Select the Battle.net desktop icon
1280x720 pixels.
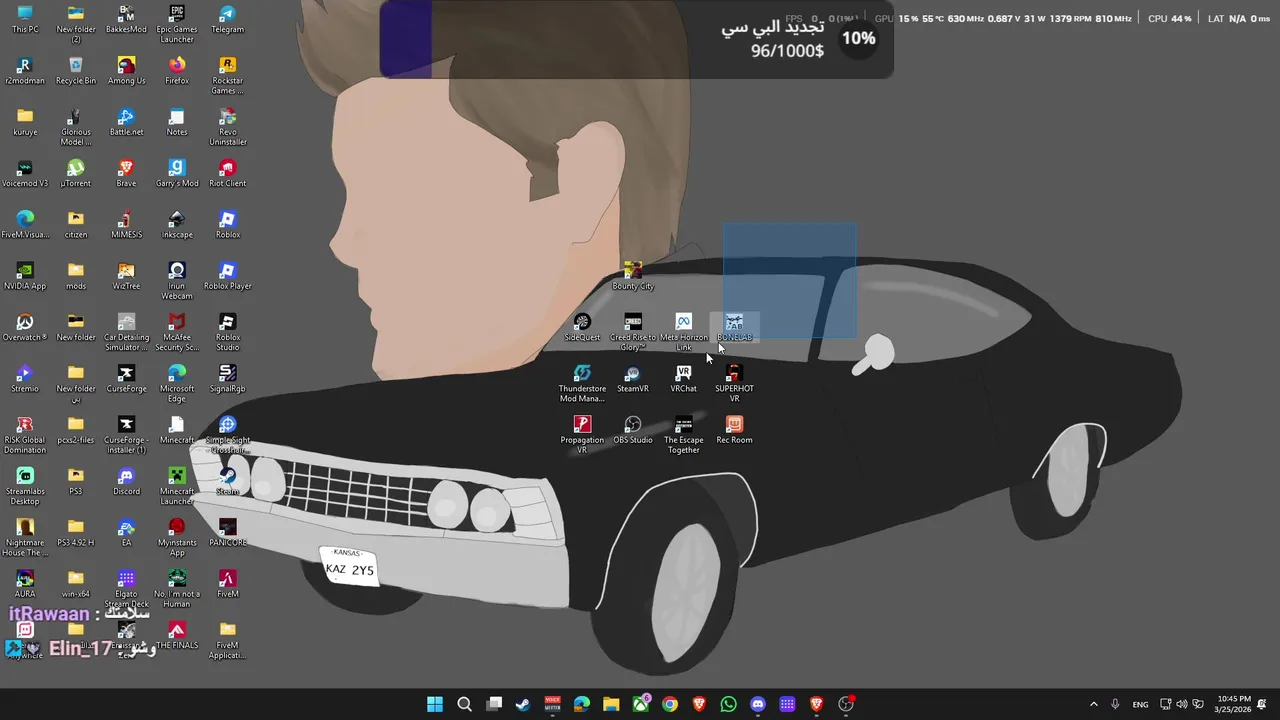click(126, 122)
